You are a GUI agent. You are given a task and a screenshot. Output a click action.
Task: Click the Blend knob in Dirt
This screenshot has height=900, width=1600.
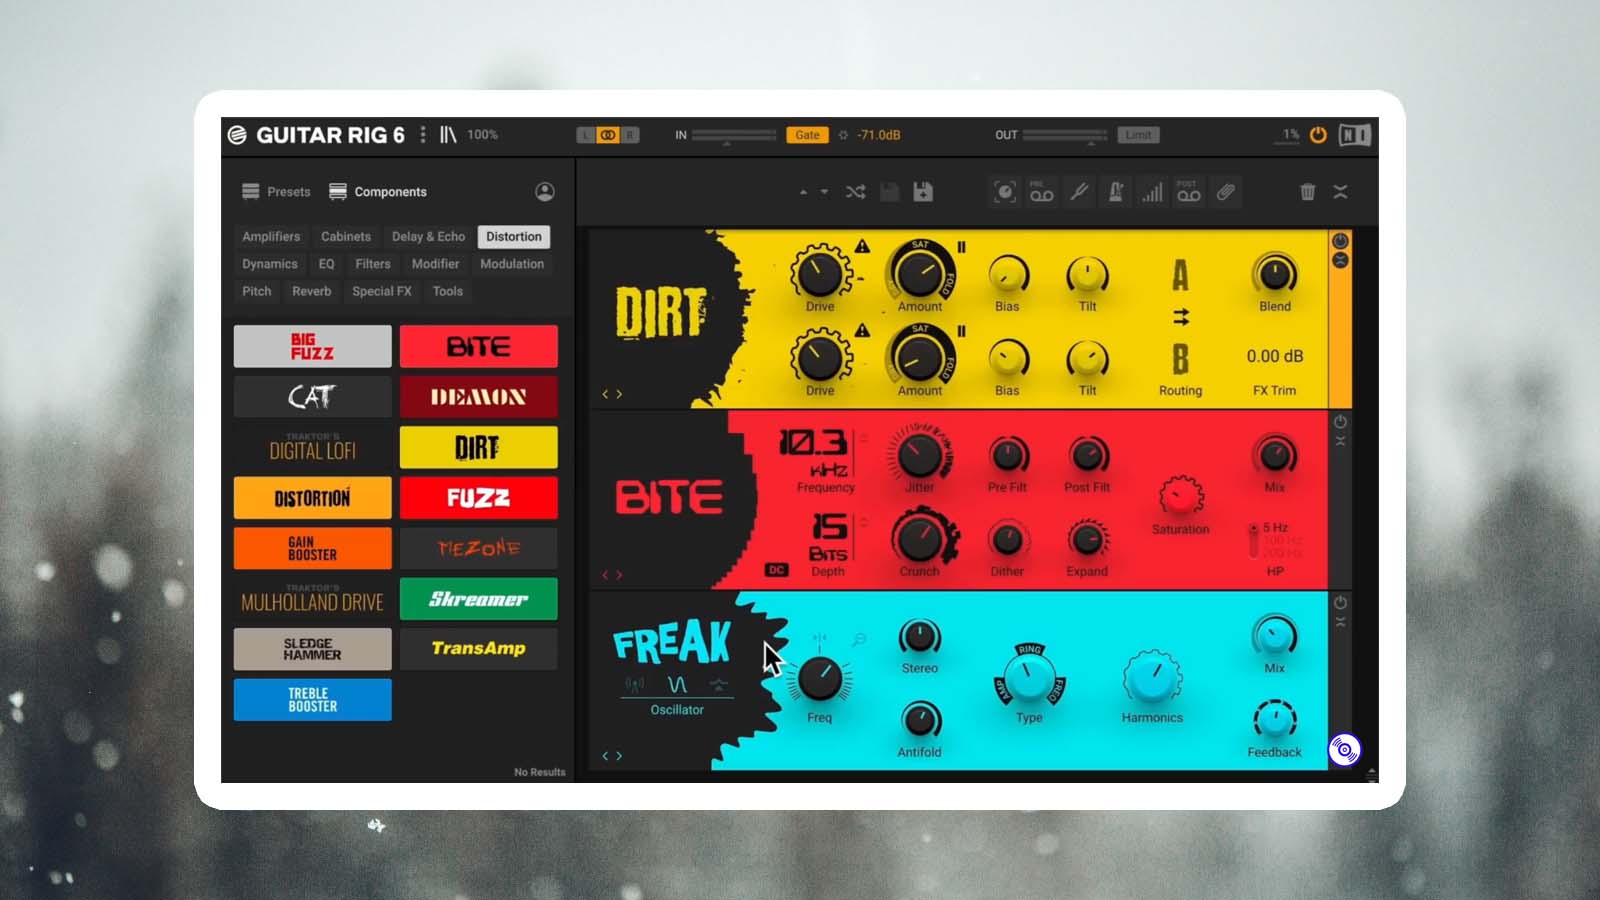[x=1274, y=274]
